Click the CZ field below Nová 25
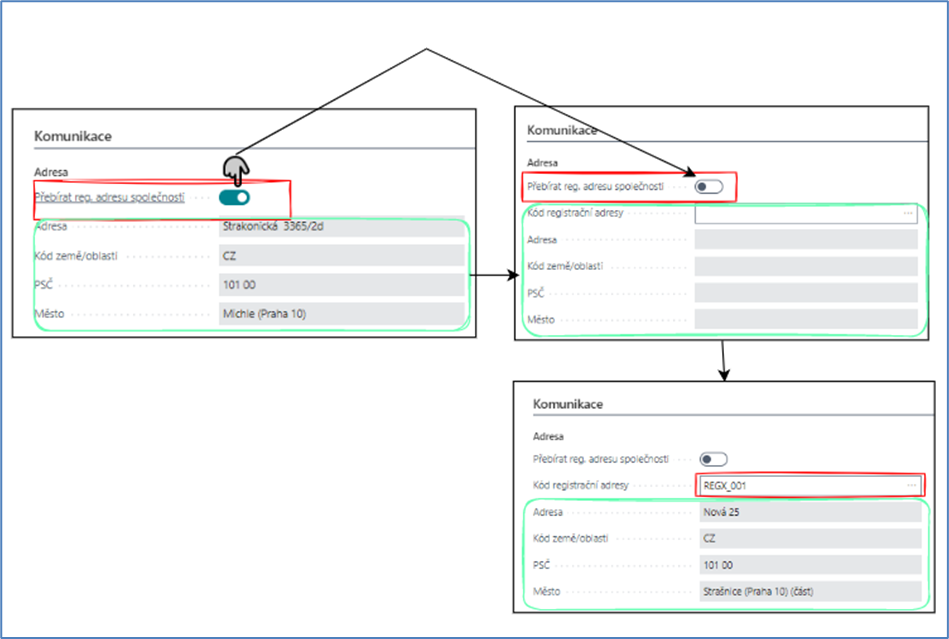Image resolution: width=949 pixels, height=639 pixels. click(808, 538)
